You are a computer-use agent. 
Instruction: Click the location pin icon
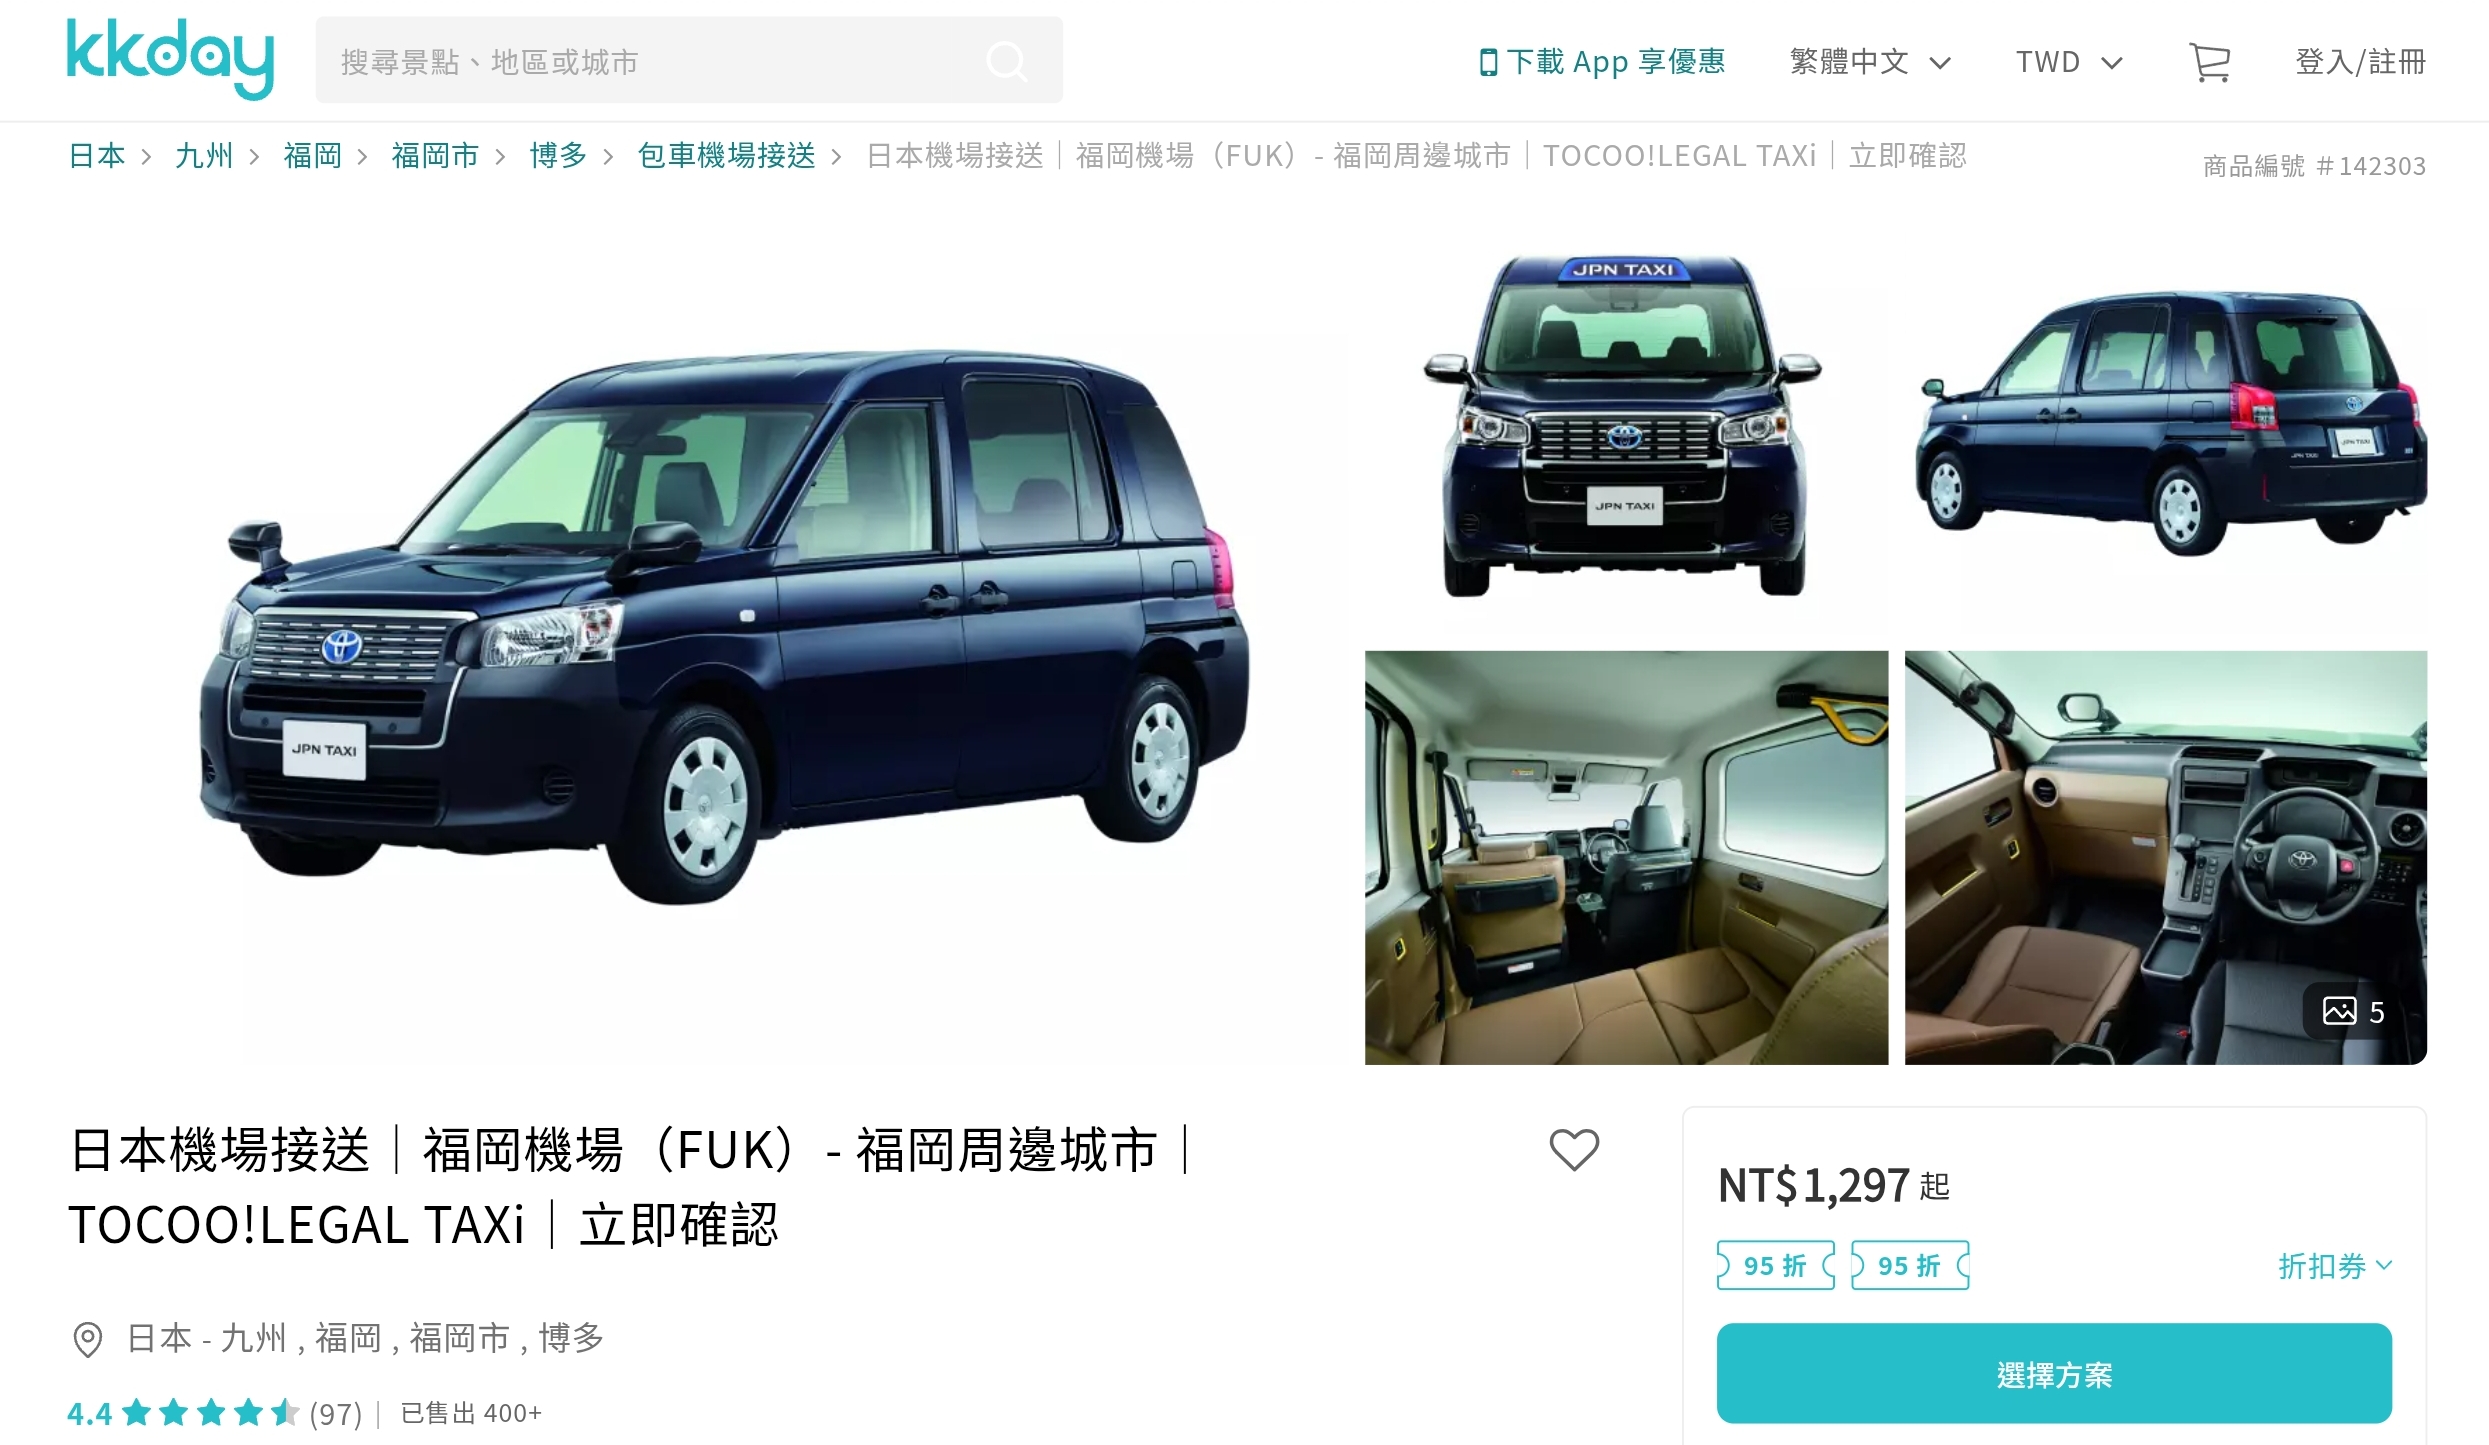88,1339
